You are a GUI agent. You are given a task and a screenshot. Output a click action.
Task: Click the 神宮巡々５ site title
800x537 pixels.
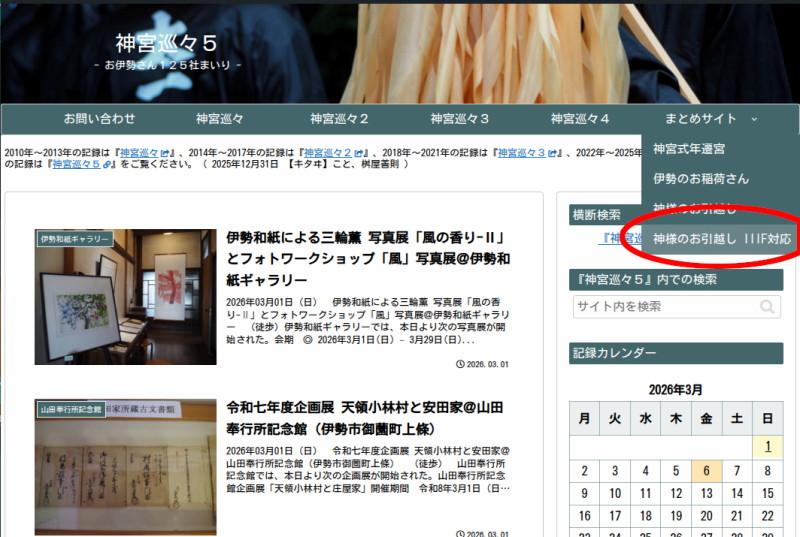(x=166, y=43)
